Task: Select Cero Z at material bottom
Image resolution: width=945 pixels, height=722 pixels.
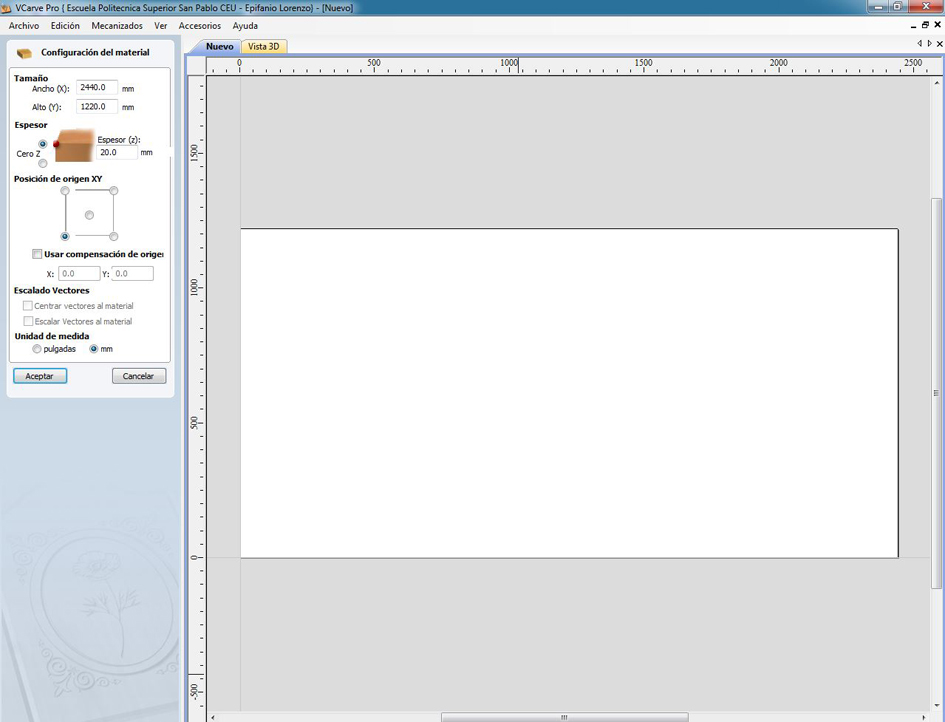Action: (43, 163)
